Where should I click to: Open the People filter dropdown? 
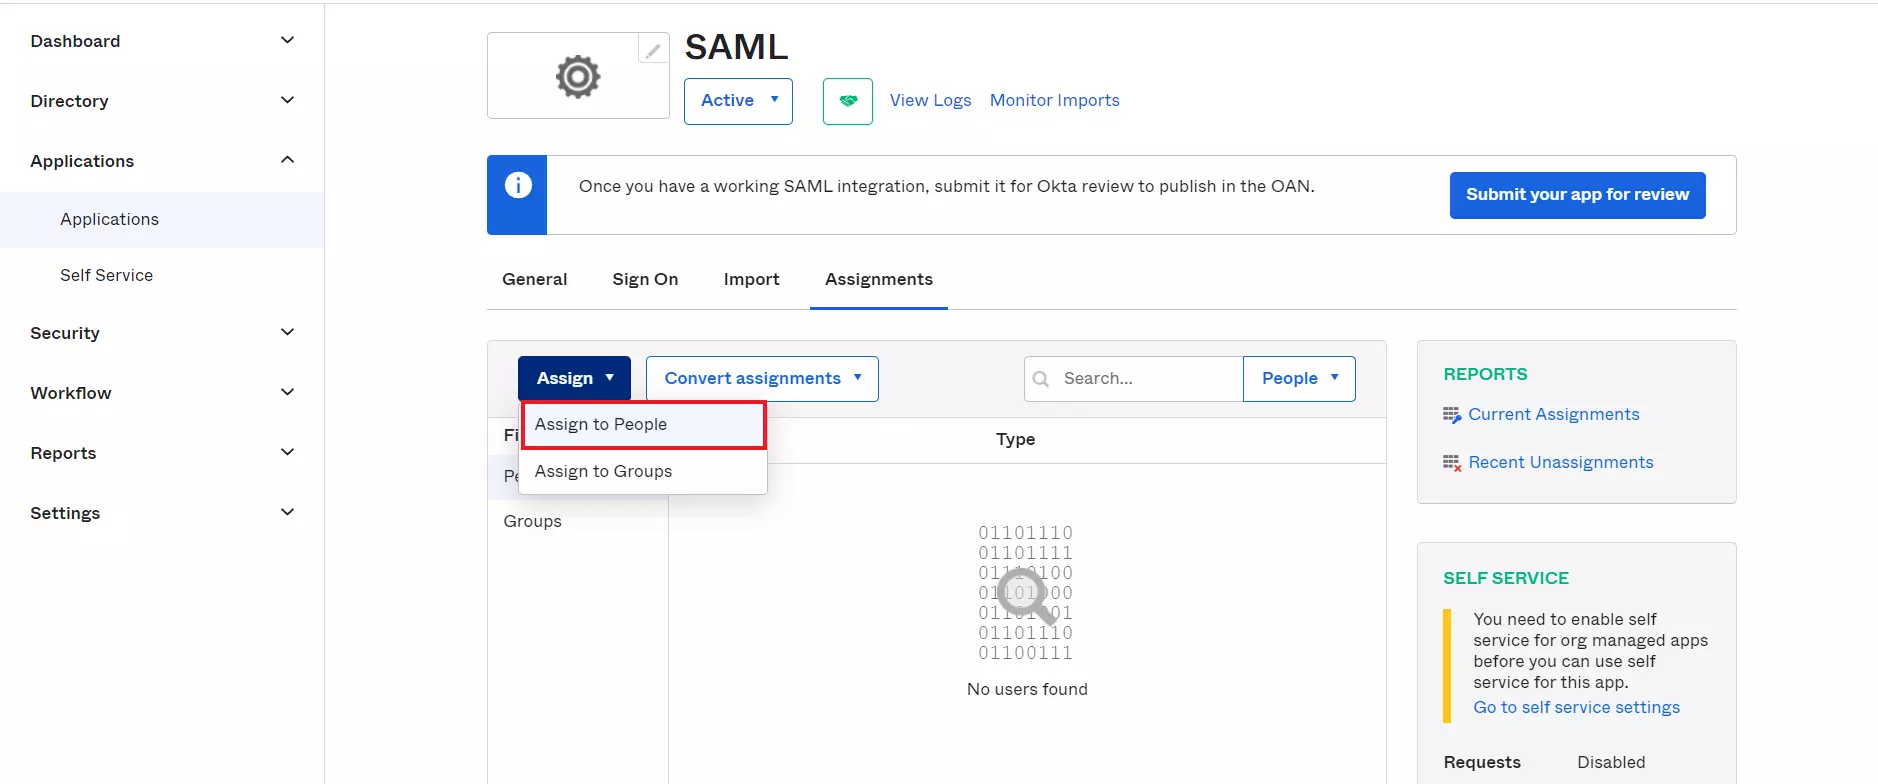point(1299,379)
